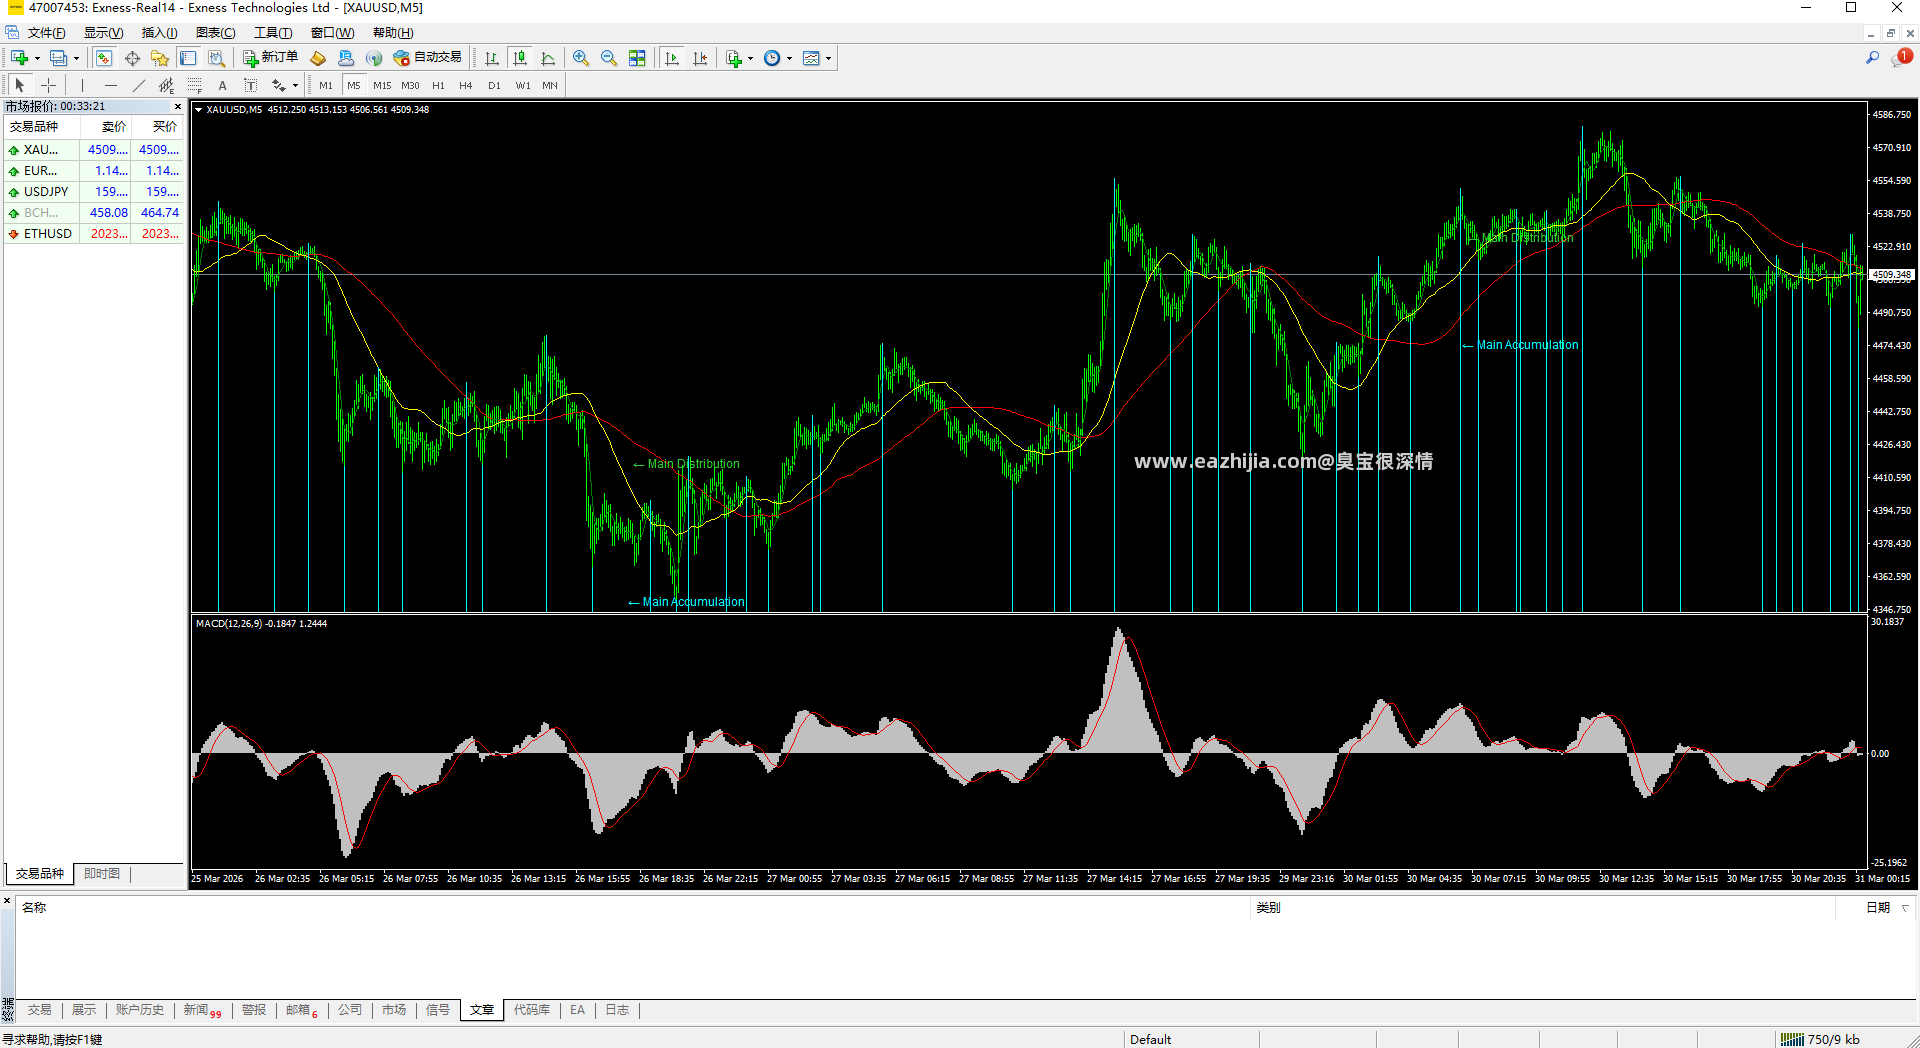Select the USDJPY row in market watch

94,192
